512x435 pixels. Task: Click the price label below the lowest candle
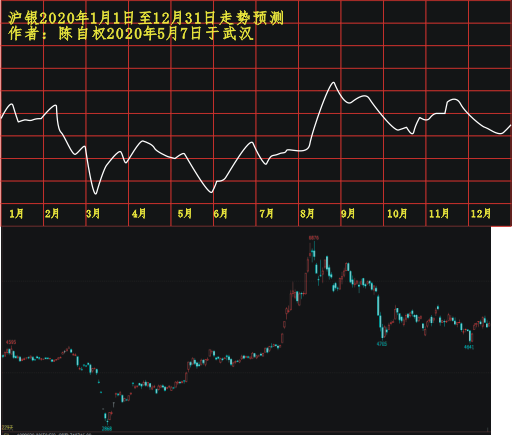tap(107, 429)
